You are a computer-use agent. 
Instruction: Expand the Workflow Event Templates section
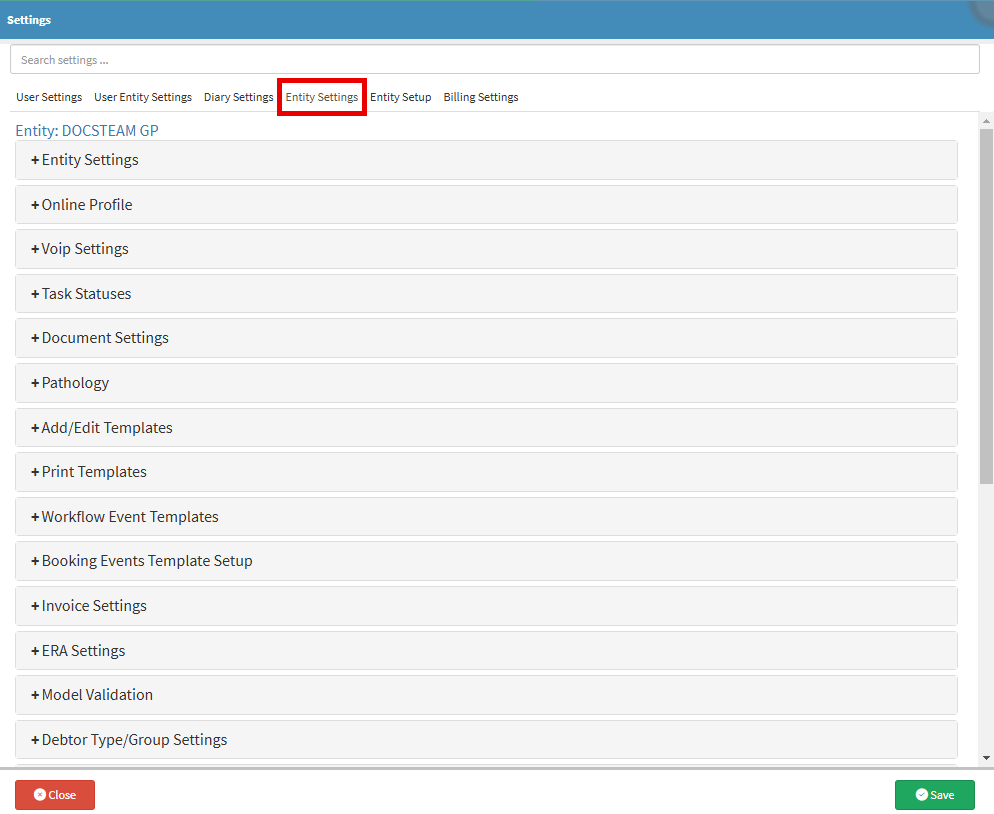click(x=486, y=517)
